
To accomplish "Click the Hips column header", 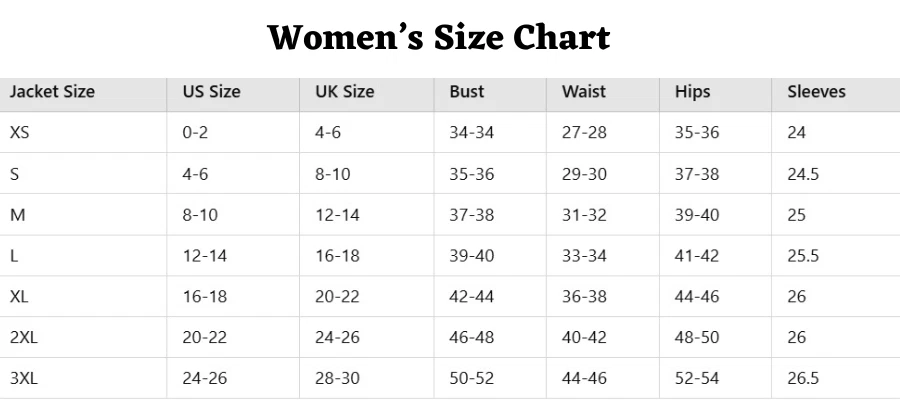I will 692,92.
